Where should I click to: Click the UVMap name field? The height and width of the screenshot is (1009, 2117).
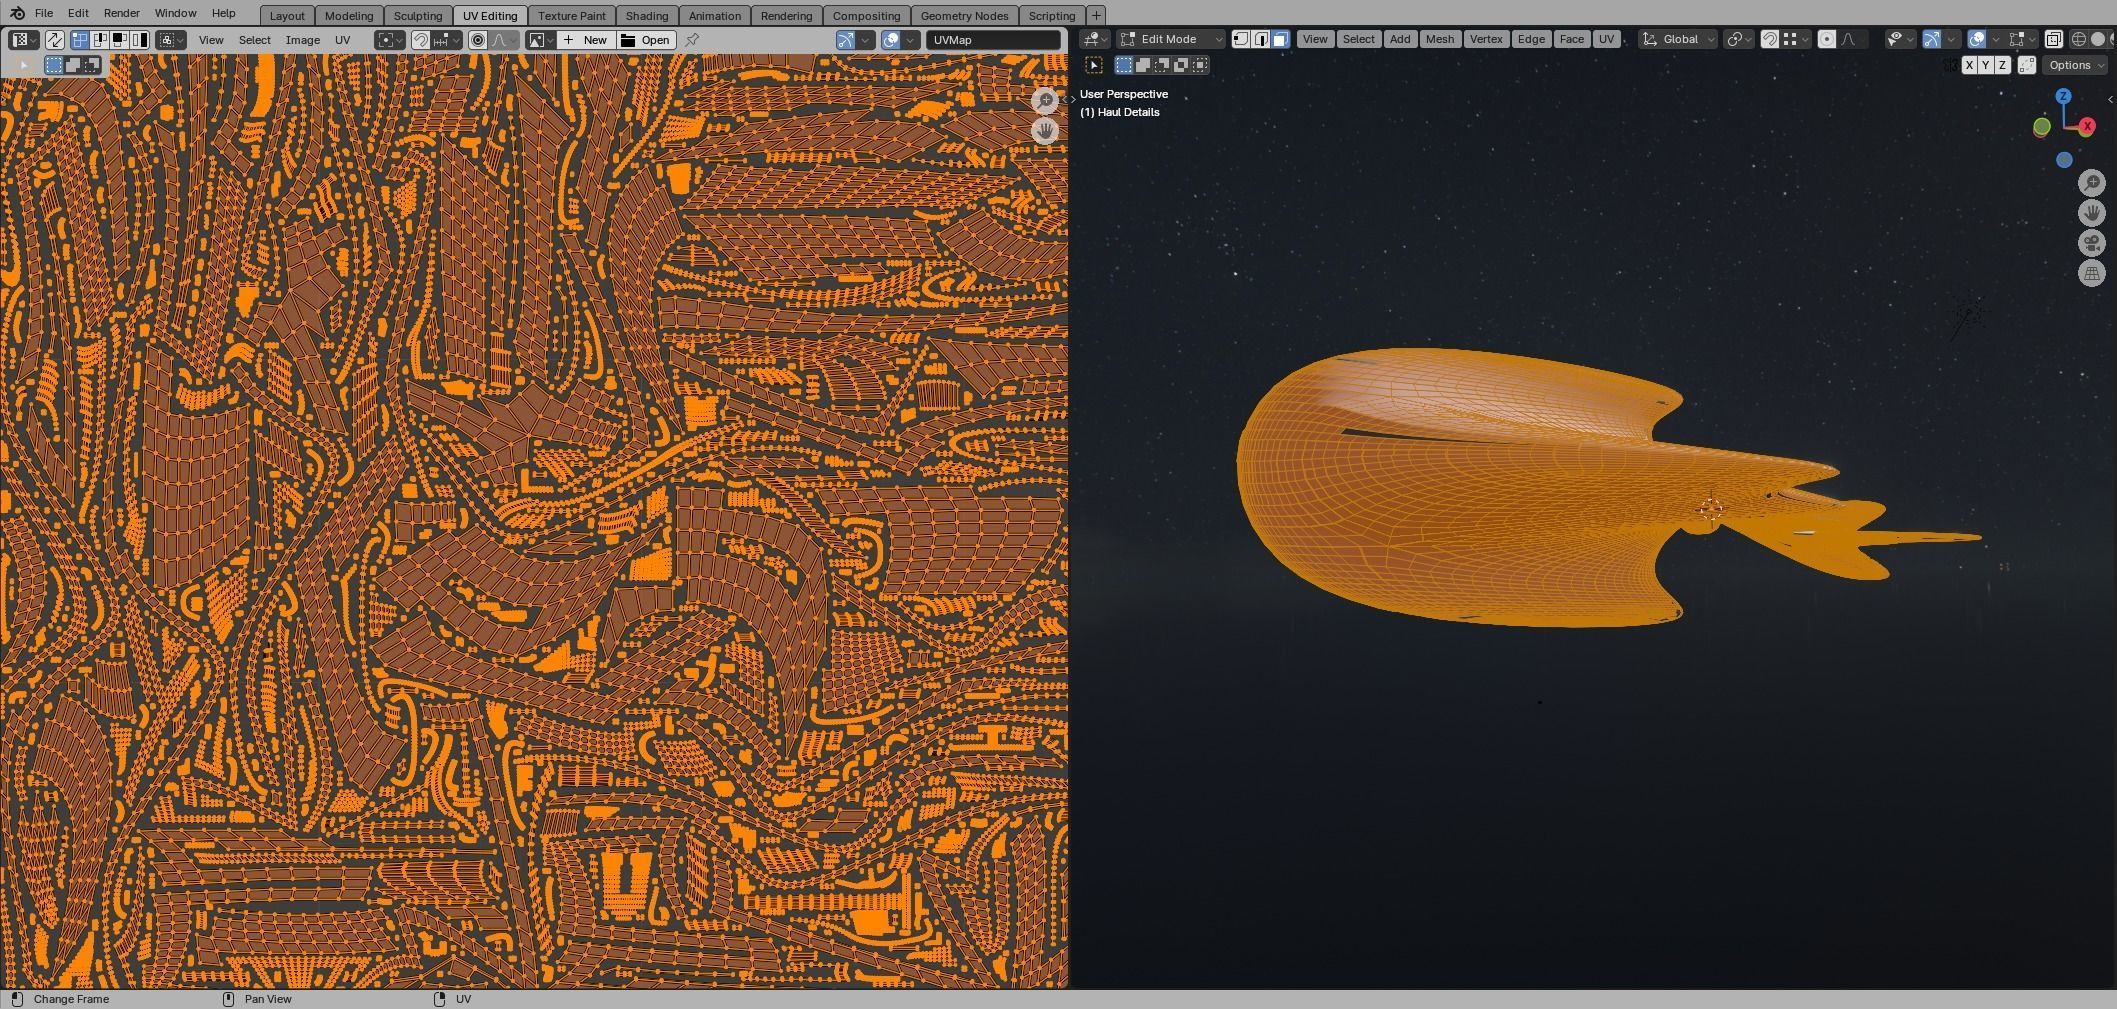[x=993, y=40]
